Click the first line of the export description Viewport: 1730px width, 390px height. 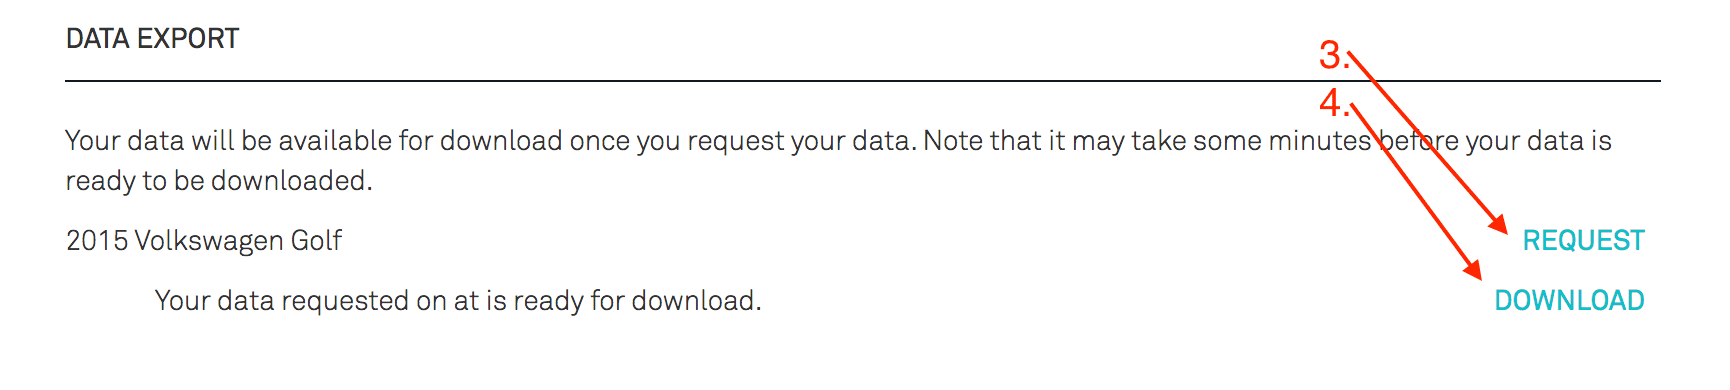[x=838, y=141]
